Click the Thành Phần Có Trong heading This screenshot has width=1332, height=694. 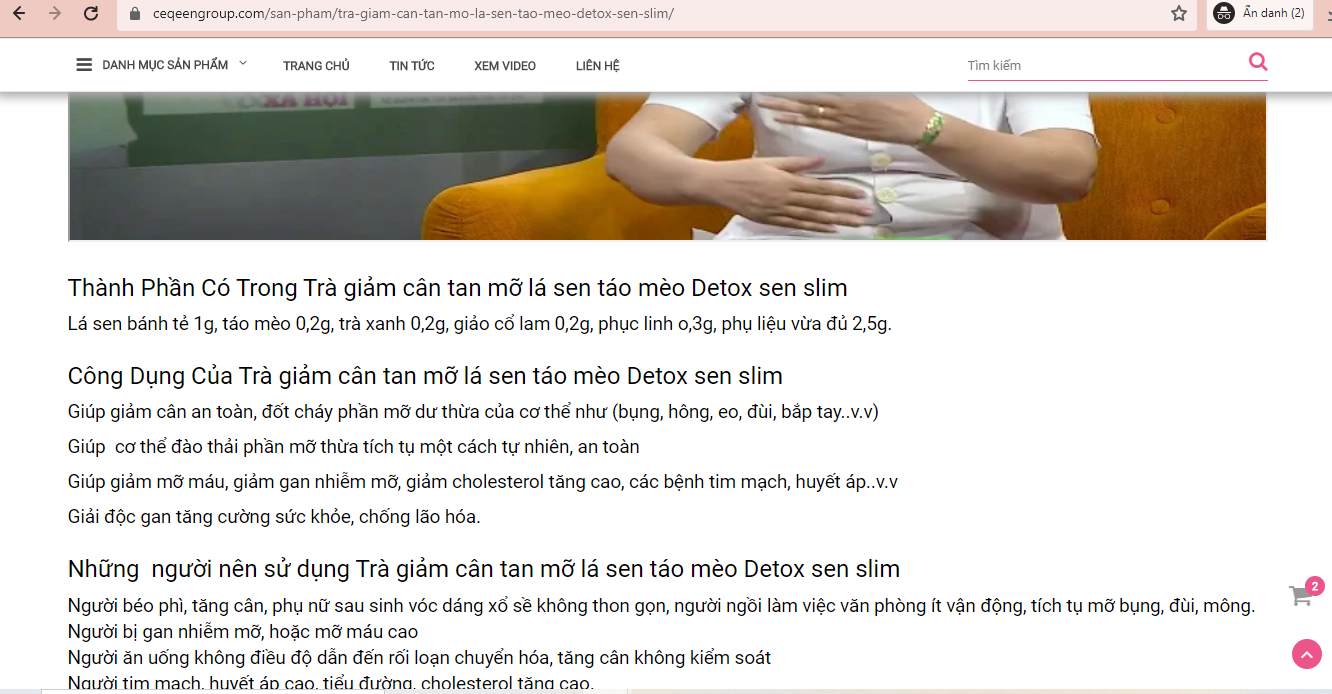coord(457,289)
